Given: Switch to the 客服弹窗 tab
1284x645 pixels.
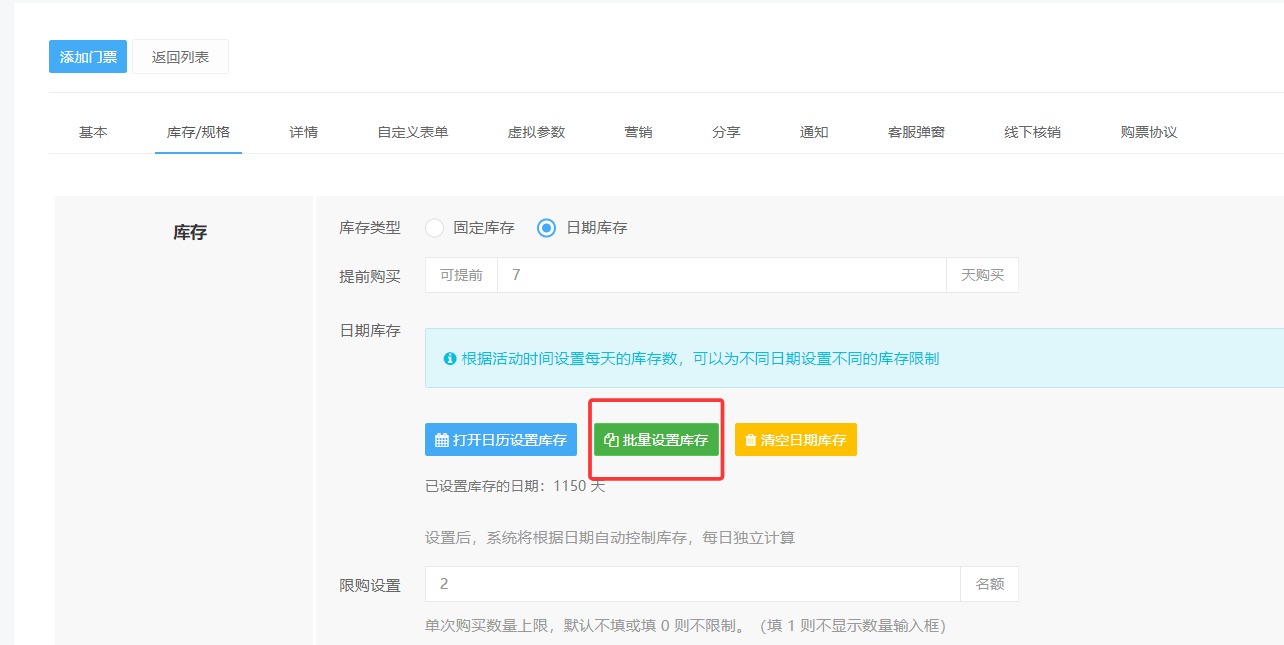Looking at the screenshot, I should (916, 132).
